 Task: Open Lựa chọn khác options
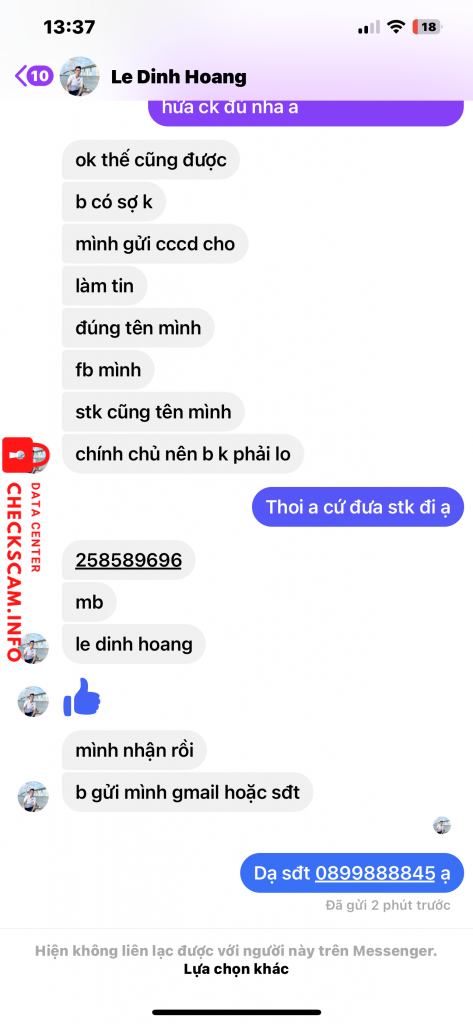(x=236, y=969)
